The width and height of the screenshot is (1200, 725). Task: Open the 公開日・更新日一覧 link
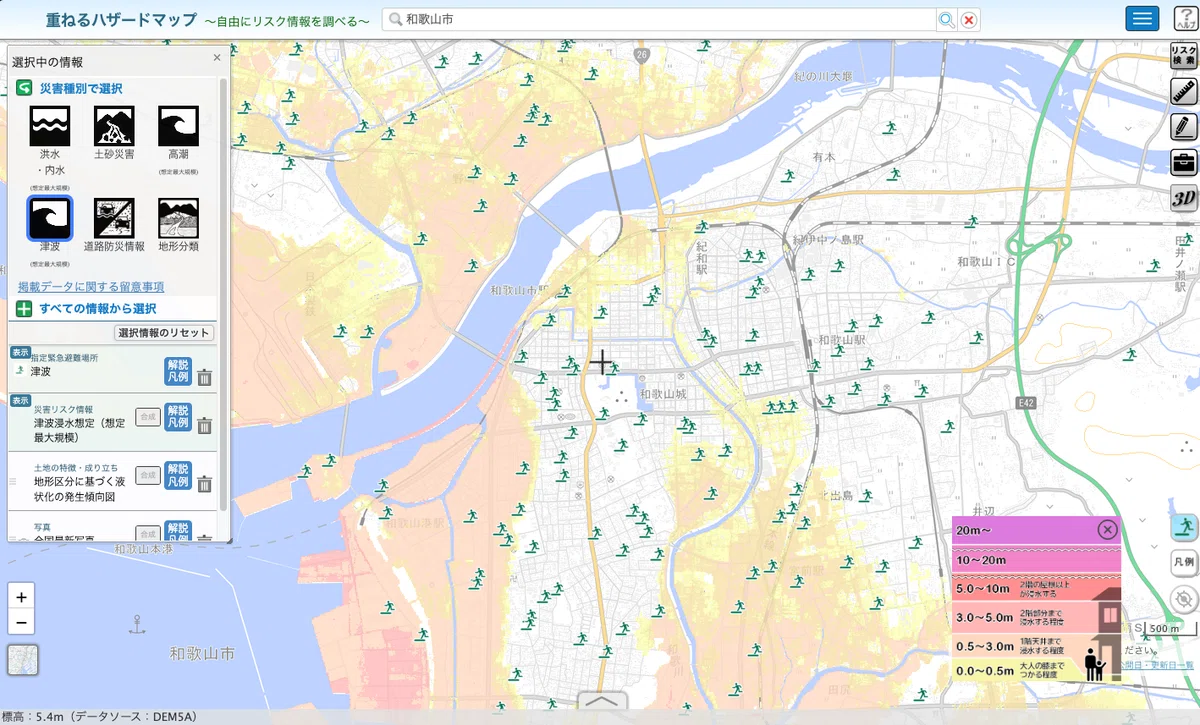[x=1158, y=664]
